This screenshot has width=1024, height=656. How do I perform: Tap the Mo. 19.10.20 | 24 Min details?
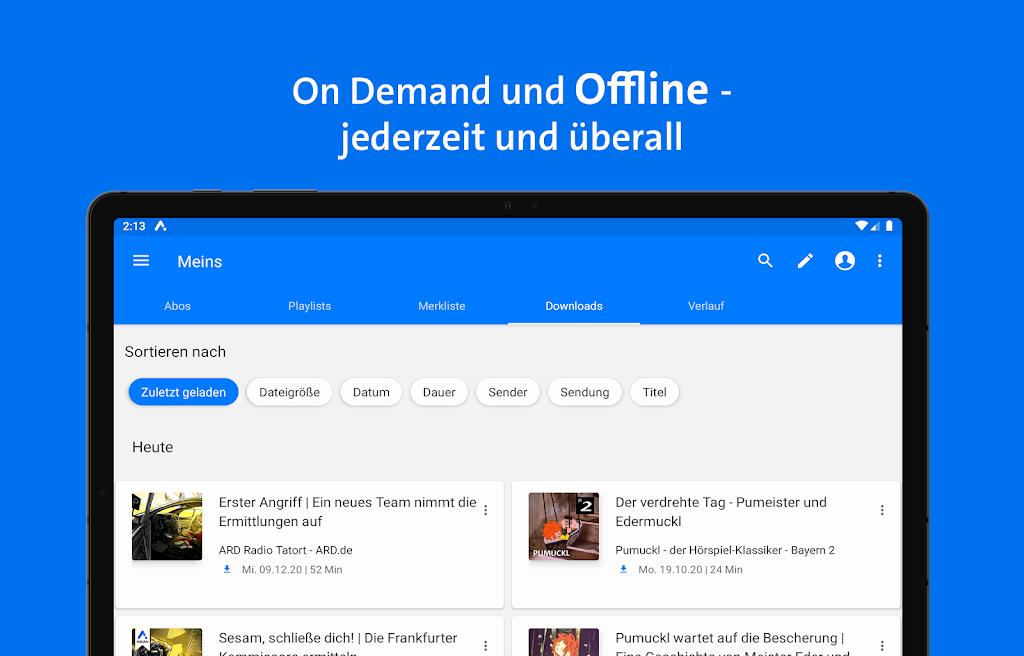click(x=690, y=570)
